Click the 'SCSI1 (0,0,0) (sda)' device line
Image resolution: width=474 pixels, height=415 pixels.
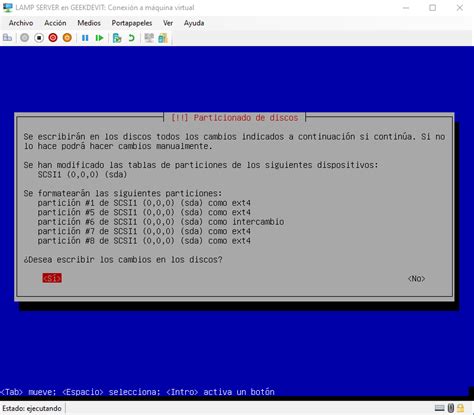pos(82,174)
